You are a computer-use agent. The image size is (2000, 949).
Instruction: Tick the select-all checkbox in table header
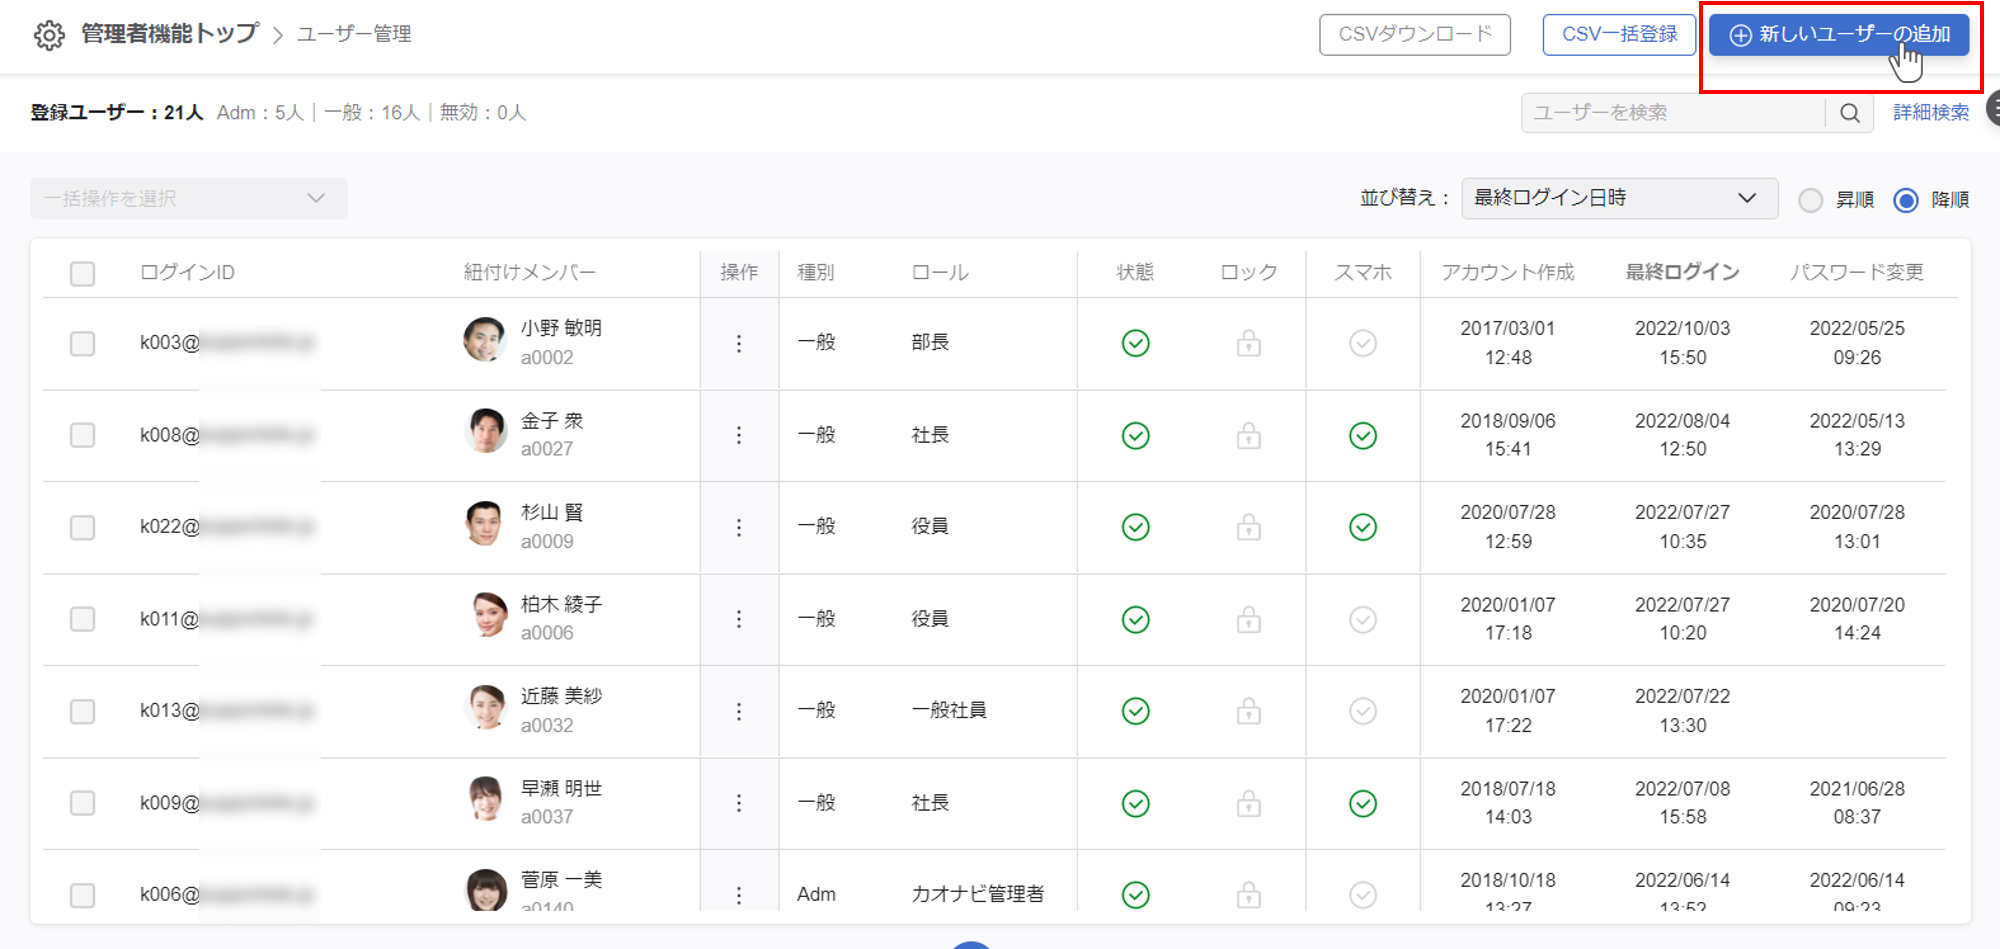pyautogui.click(x=83, y=273)
